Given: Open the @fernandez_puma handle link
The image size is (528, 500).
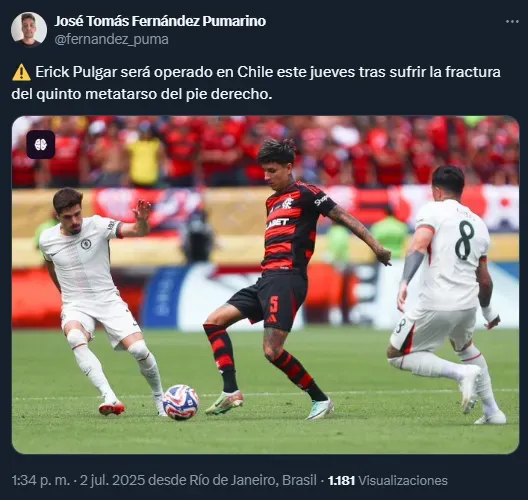Looking at the screenshot, I should point(111,39).
